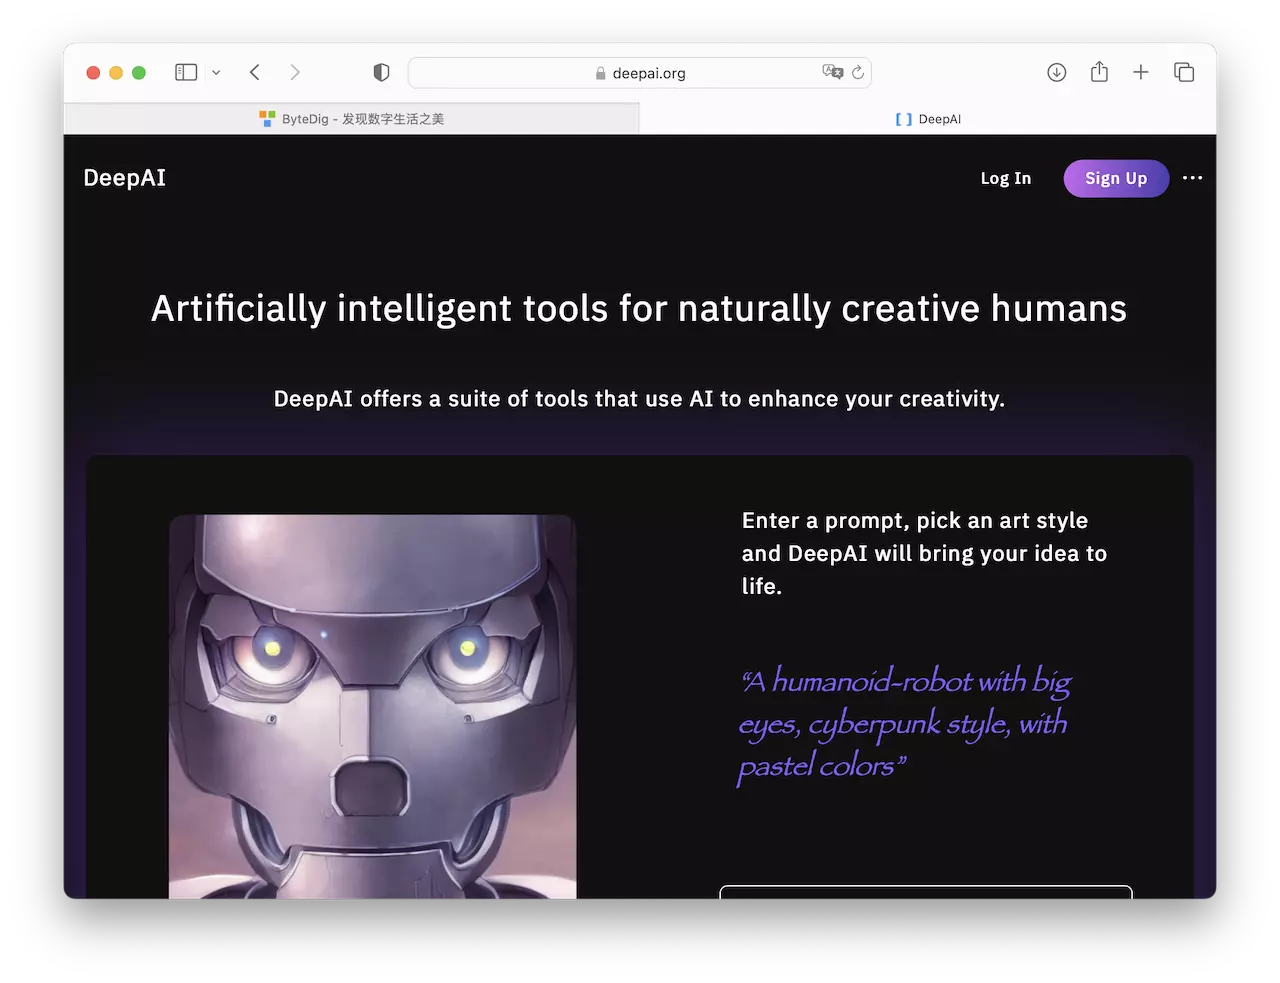Show the tab overview

(x=1184, y=72)
